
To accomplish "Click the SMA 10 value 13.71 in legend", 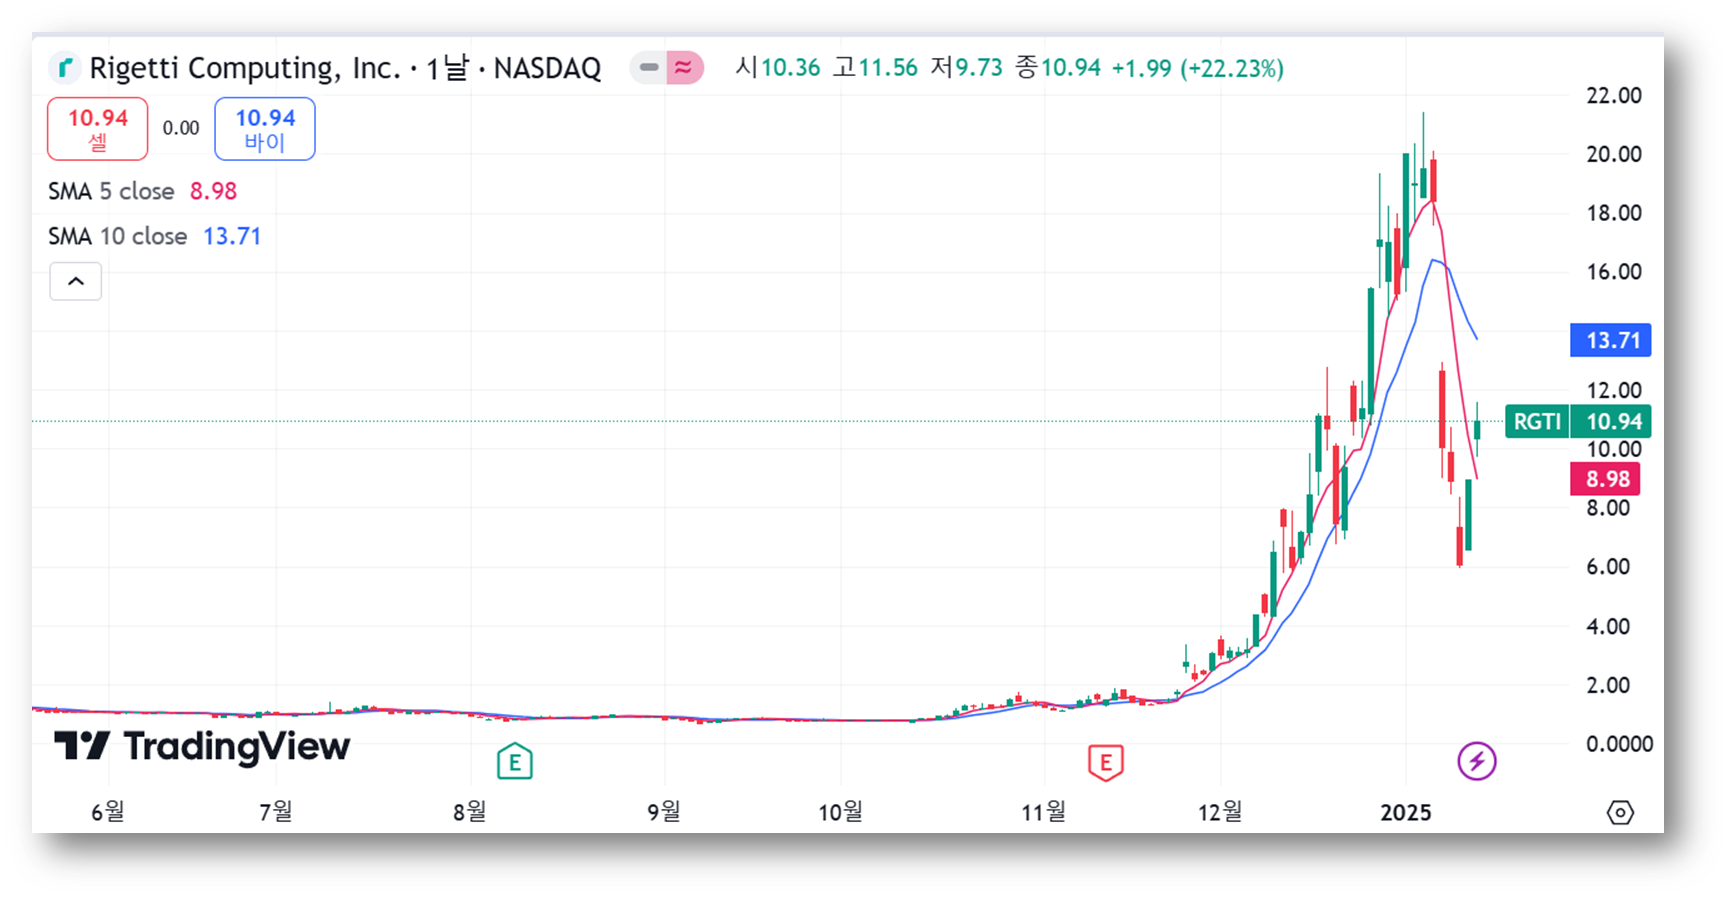I will [x=232, y=236].
